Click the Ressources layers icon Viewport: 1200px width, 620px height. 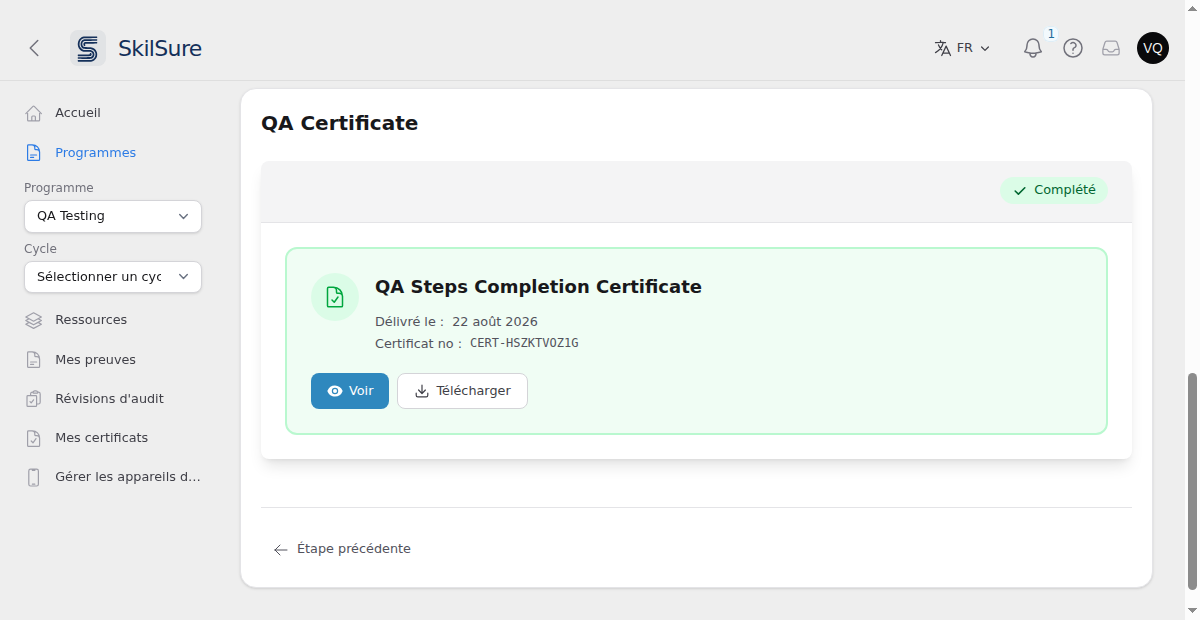pyautogui.click(x=33, y=320)
